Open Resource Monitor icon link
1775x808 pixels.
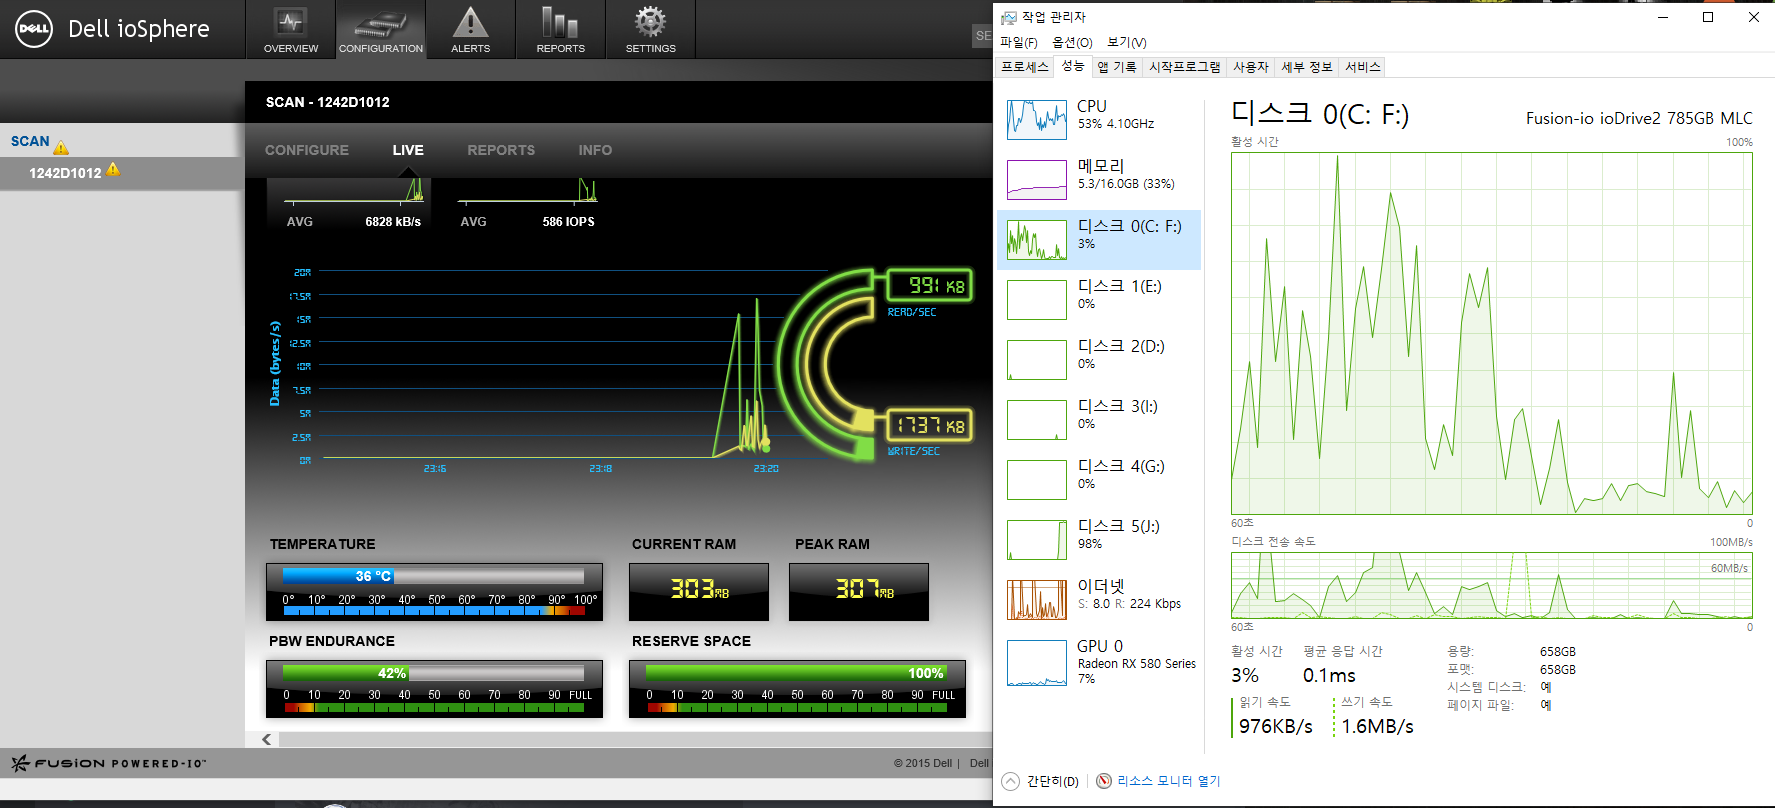pos(1104,781)
